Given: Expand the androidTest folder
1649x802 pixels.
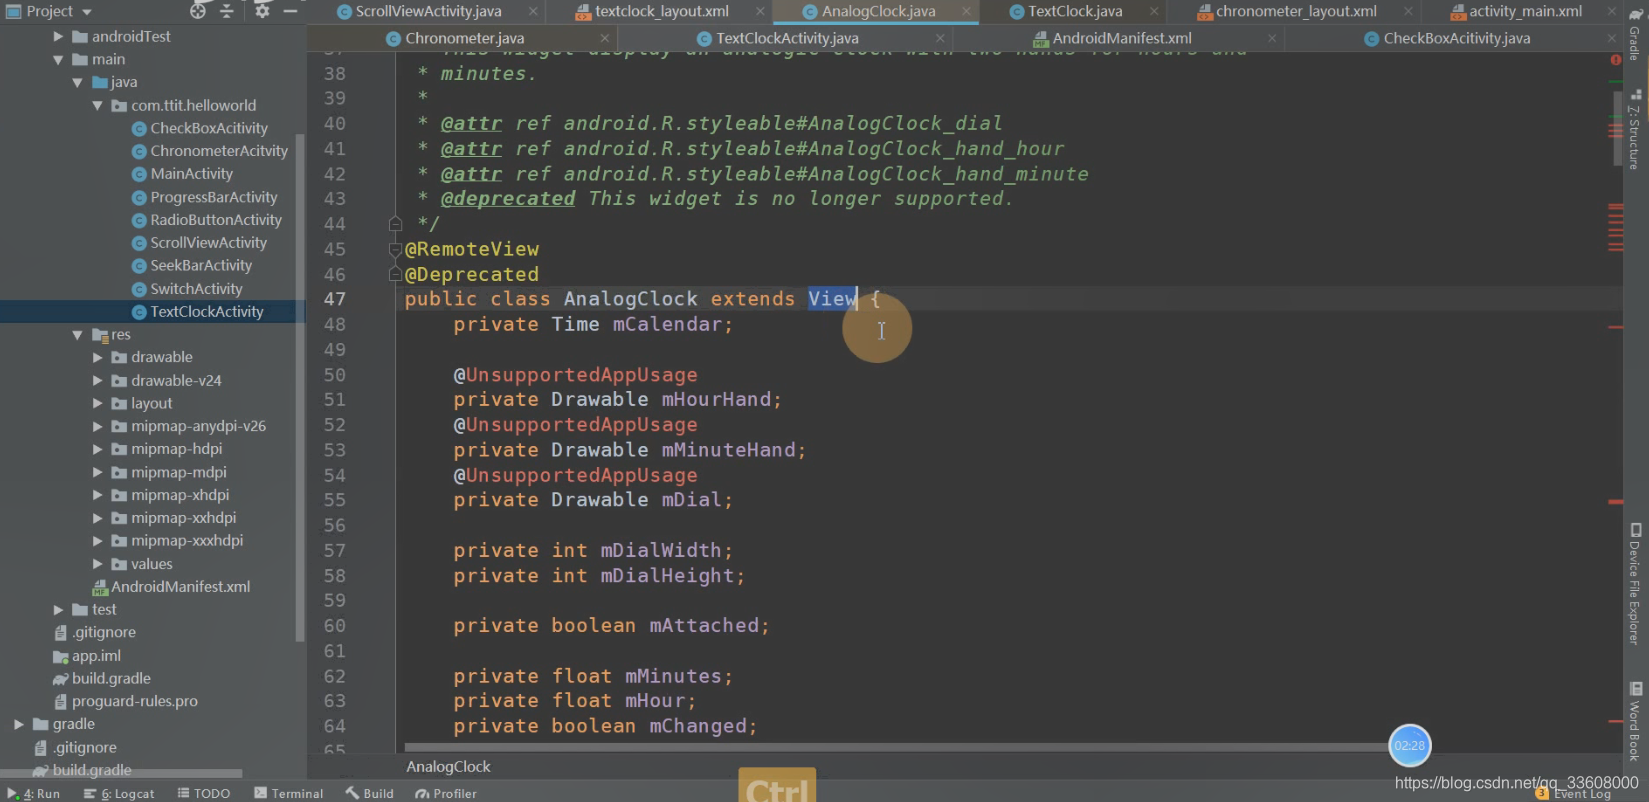Looking at the screenshot, I should point(58,36).
